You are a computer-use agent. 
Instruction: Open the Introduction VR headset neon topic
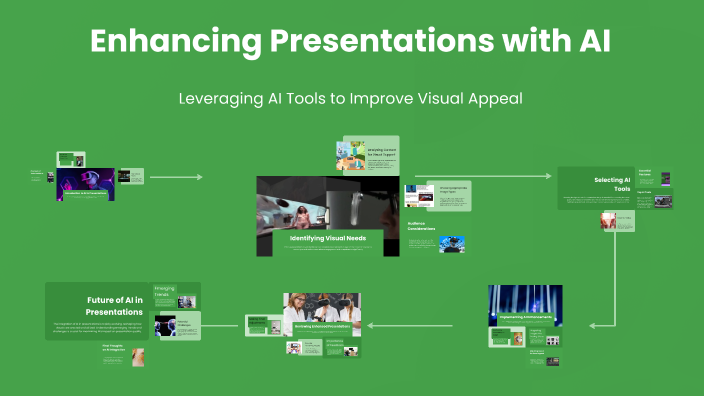pyautogui.click(x=85, y=184)
